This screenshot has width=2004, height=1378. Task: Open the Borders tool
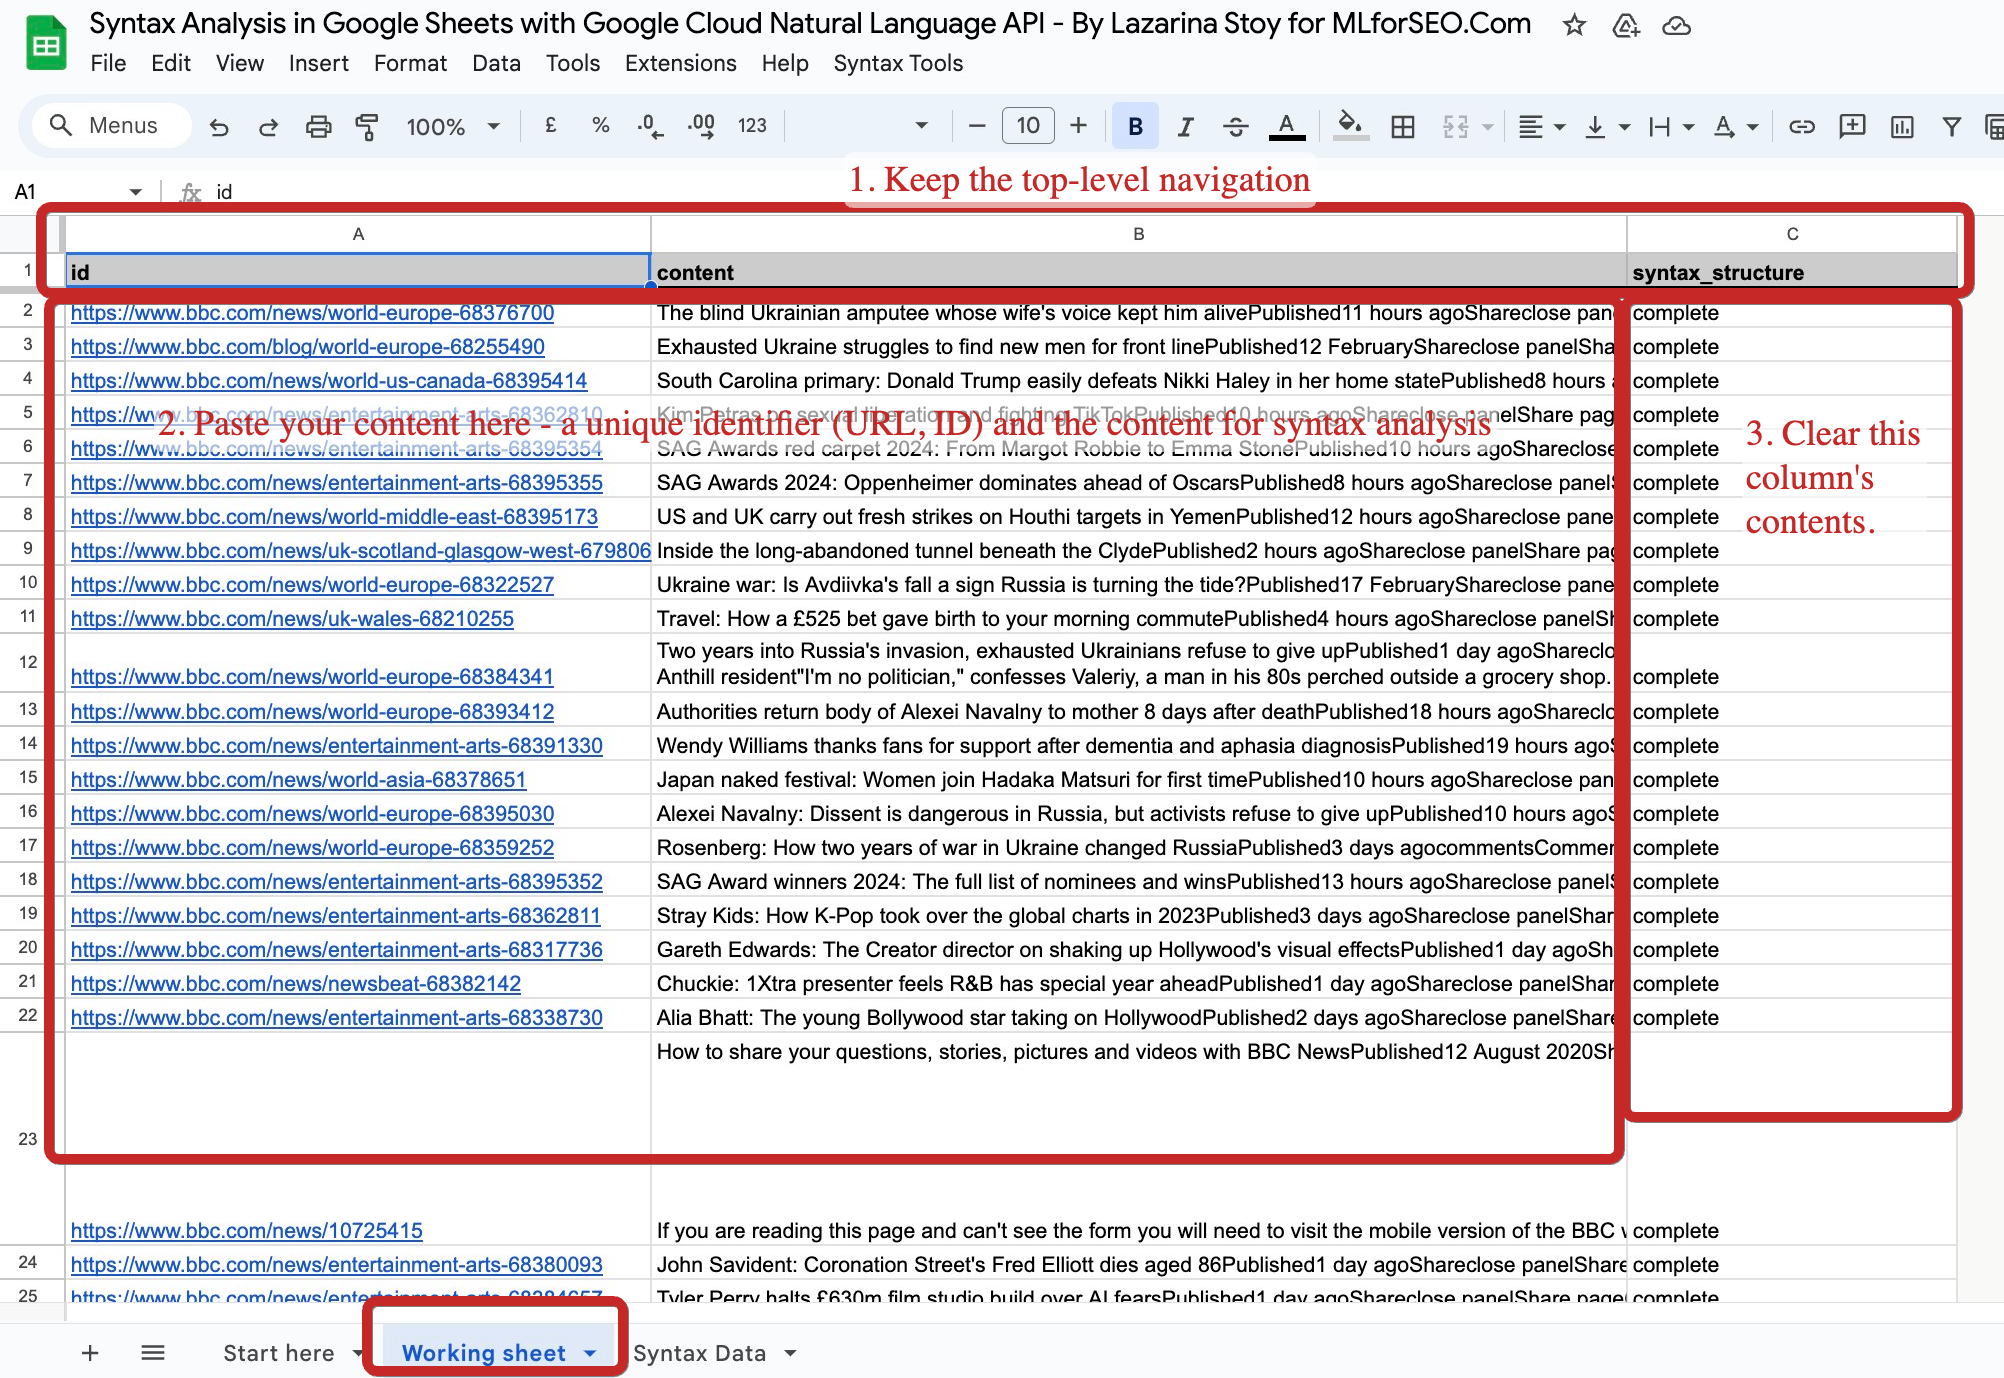1403,127
